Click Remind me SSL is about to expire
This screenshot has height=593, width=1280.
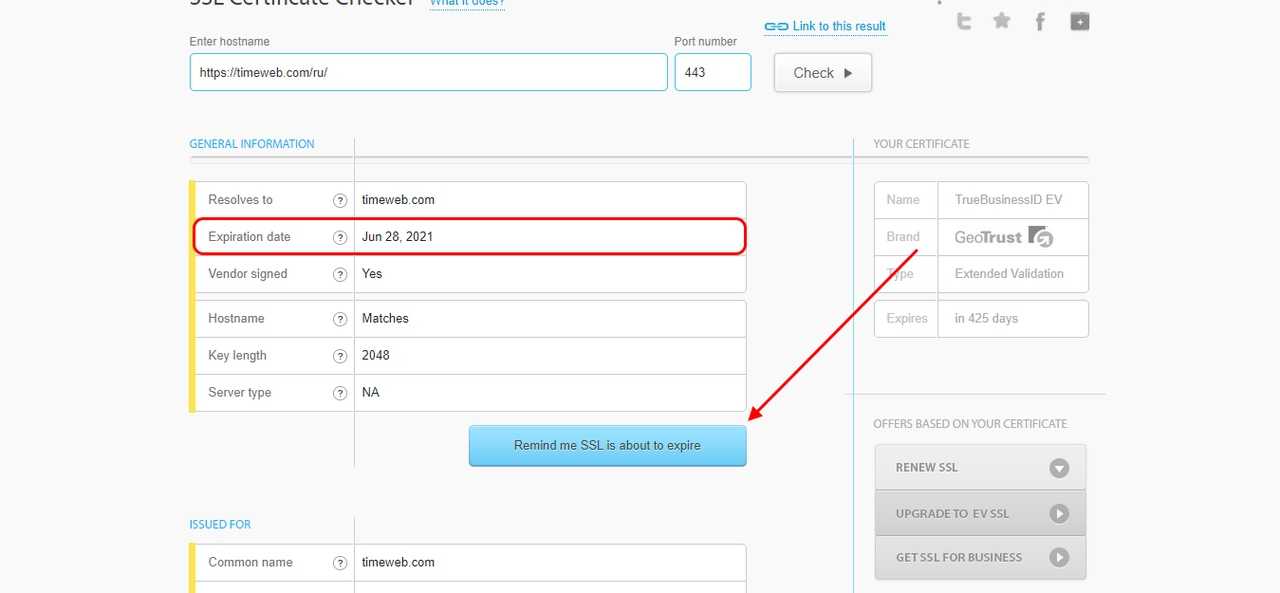pos(607,446)
